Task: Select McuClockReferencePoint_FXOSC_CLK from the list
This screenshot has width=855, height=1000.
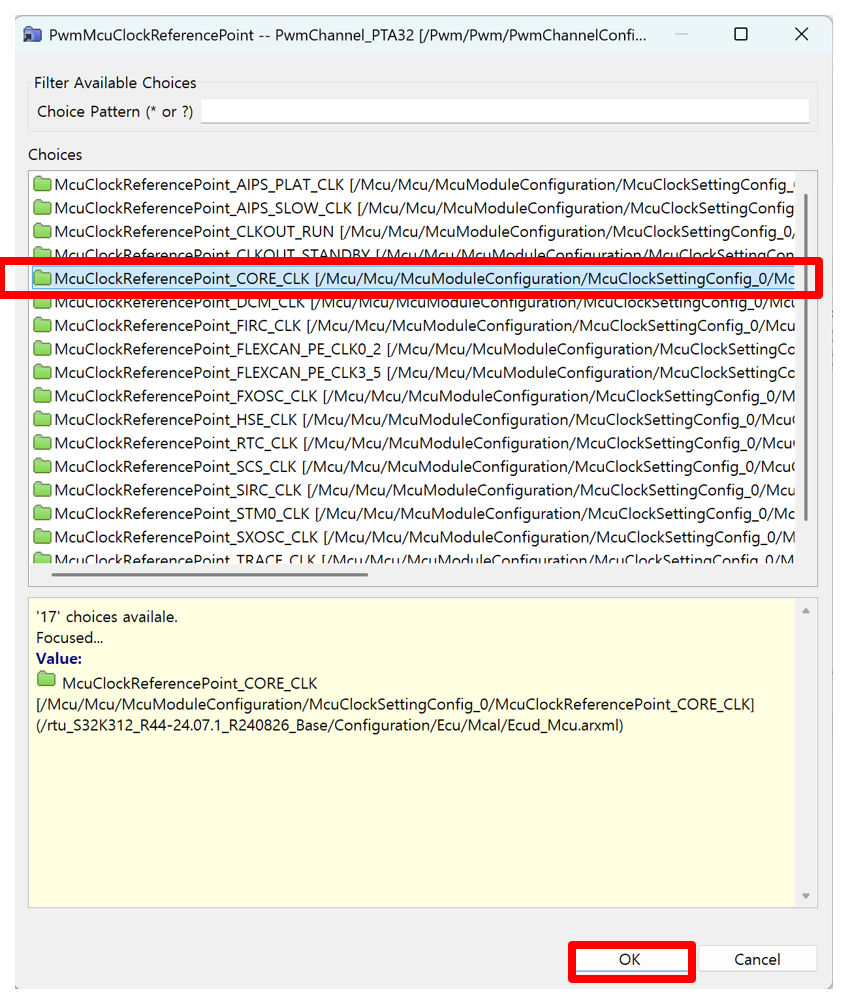Action: click(x=186, y=396)
